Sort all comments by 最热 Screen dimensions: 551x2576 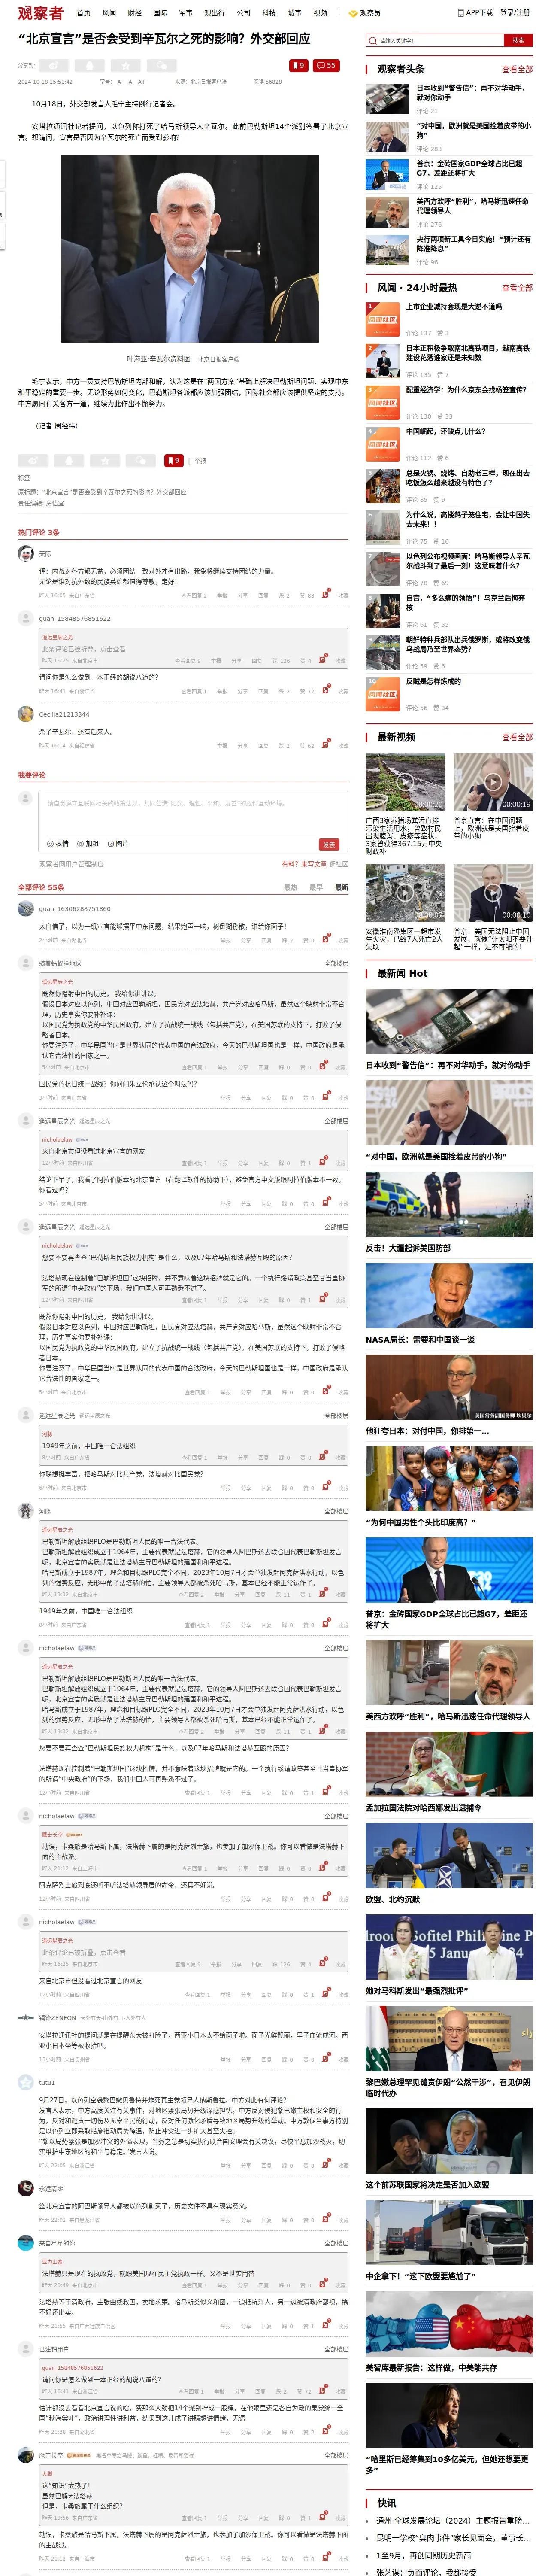(x=290, y=887)
